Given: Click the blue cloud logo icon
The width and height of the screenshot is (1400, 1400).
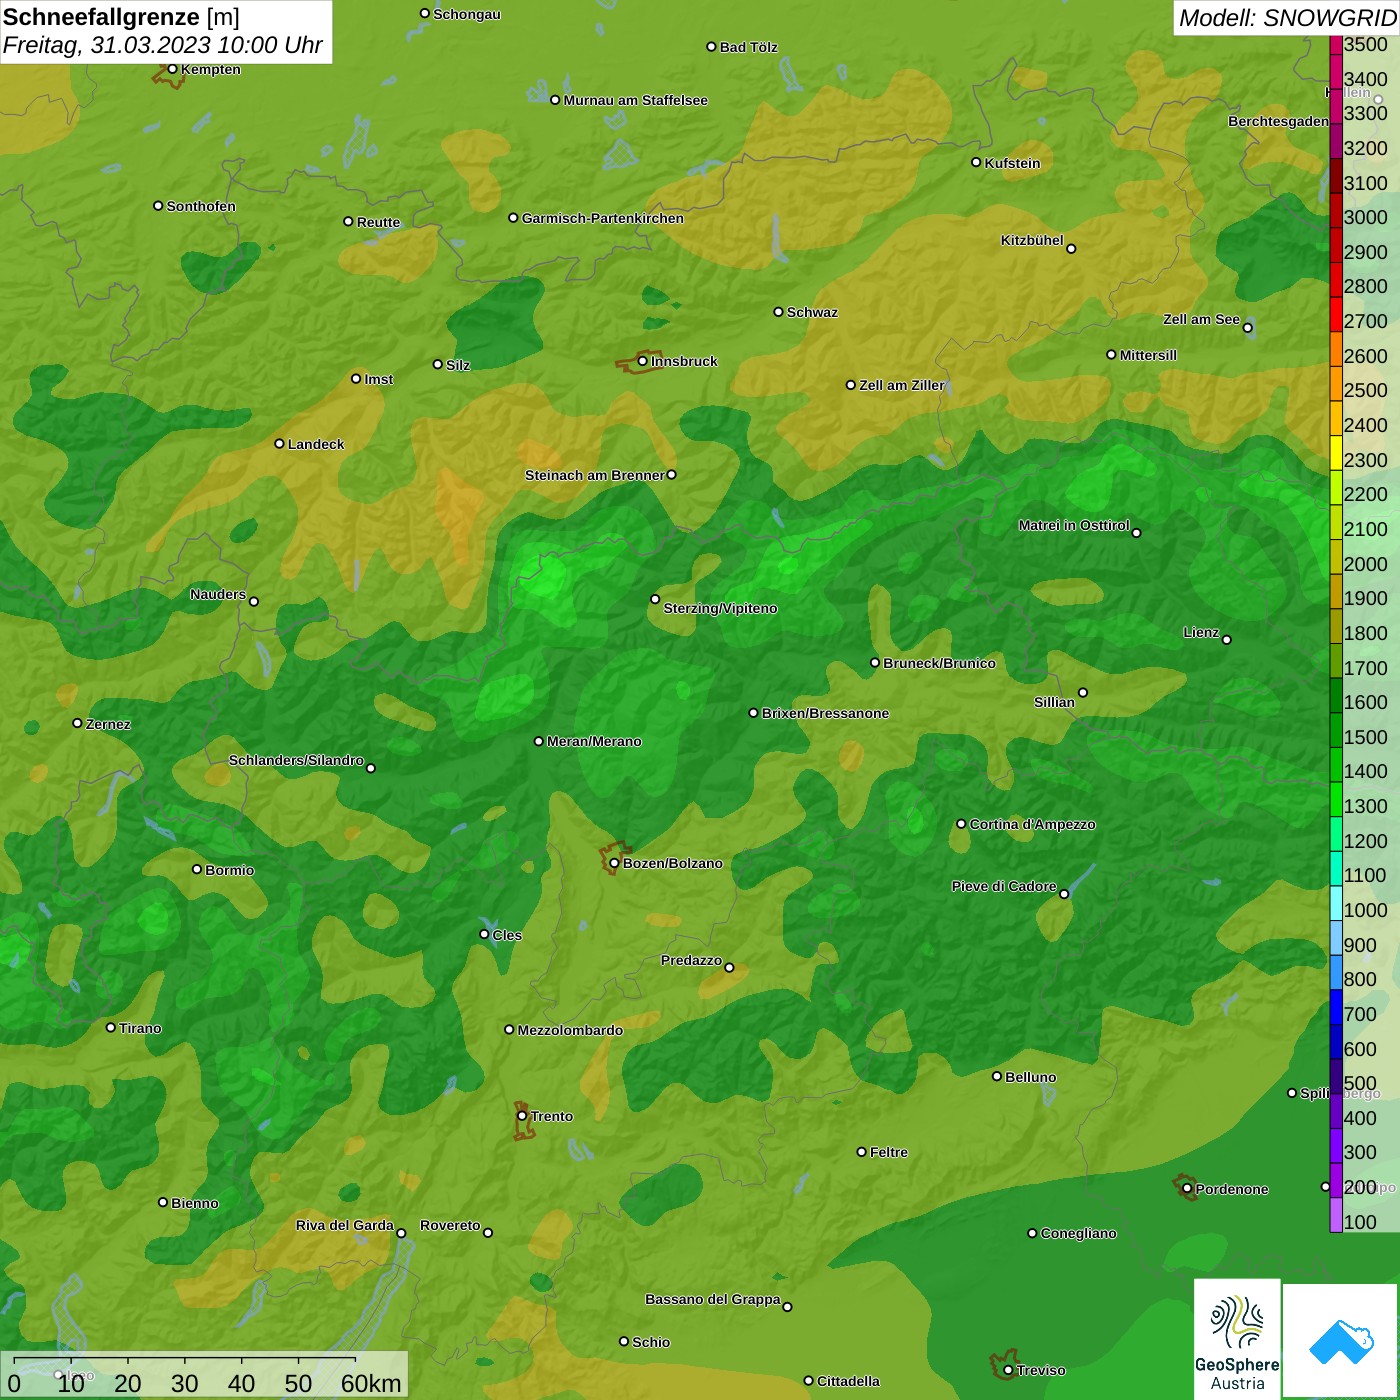Looking at the screenshot, I should (x=1341, y=1341).
